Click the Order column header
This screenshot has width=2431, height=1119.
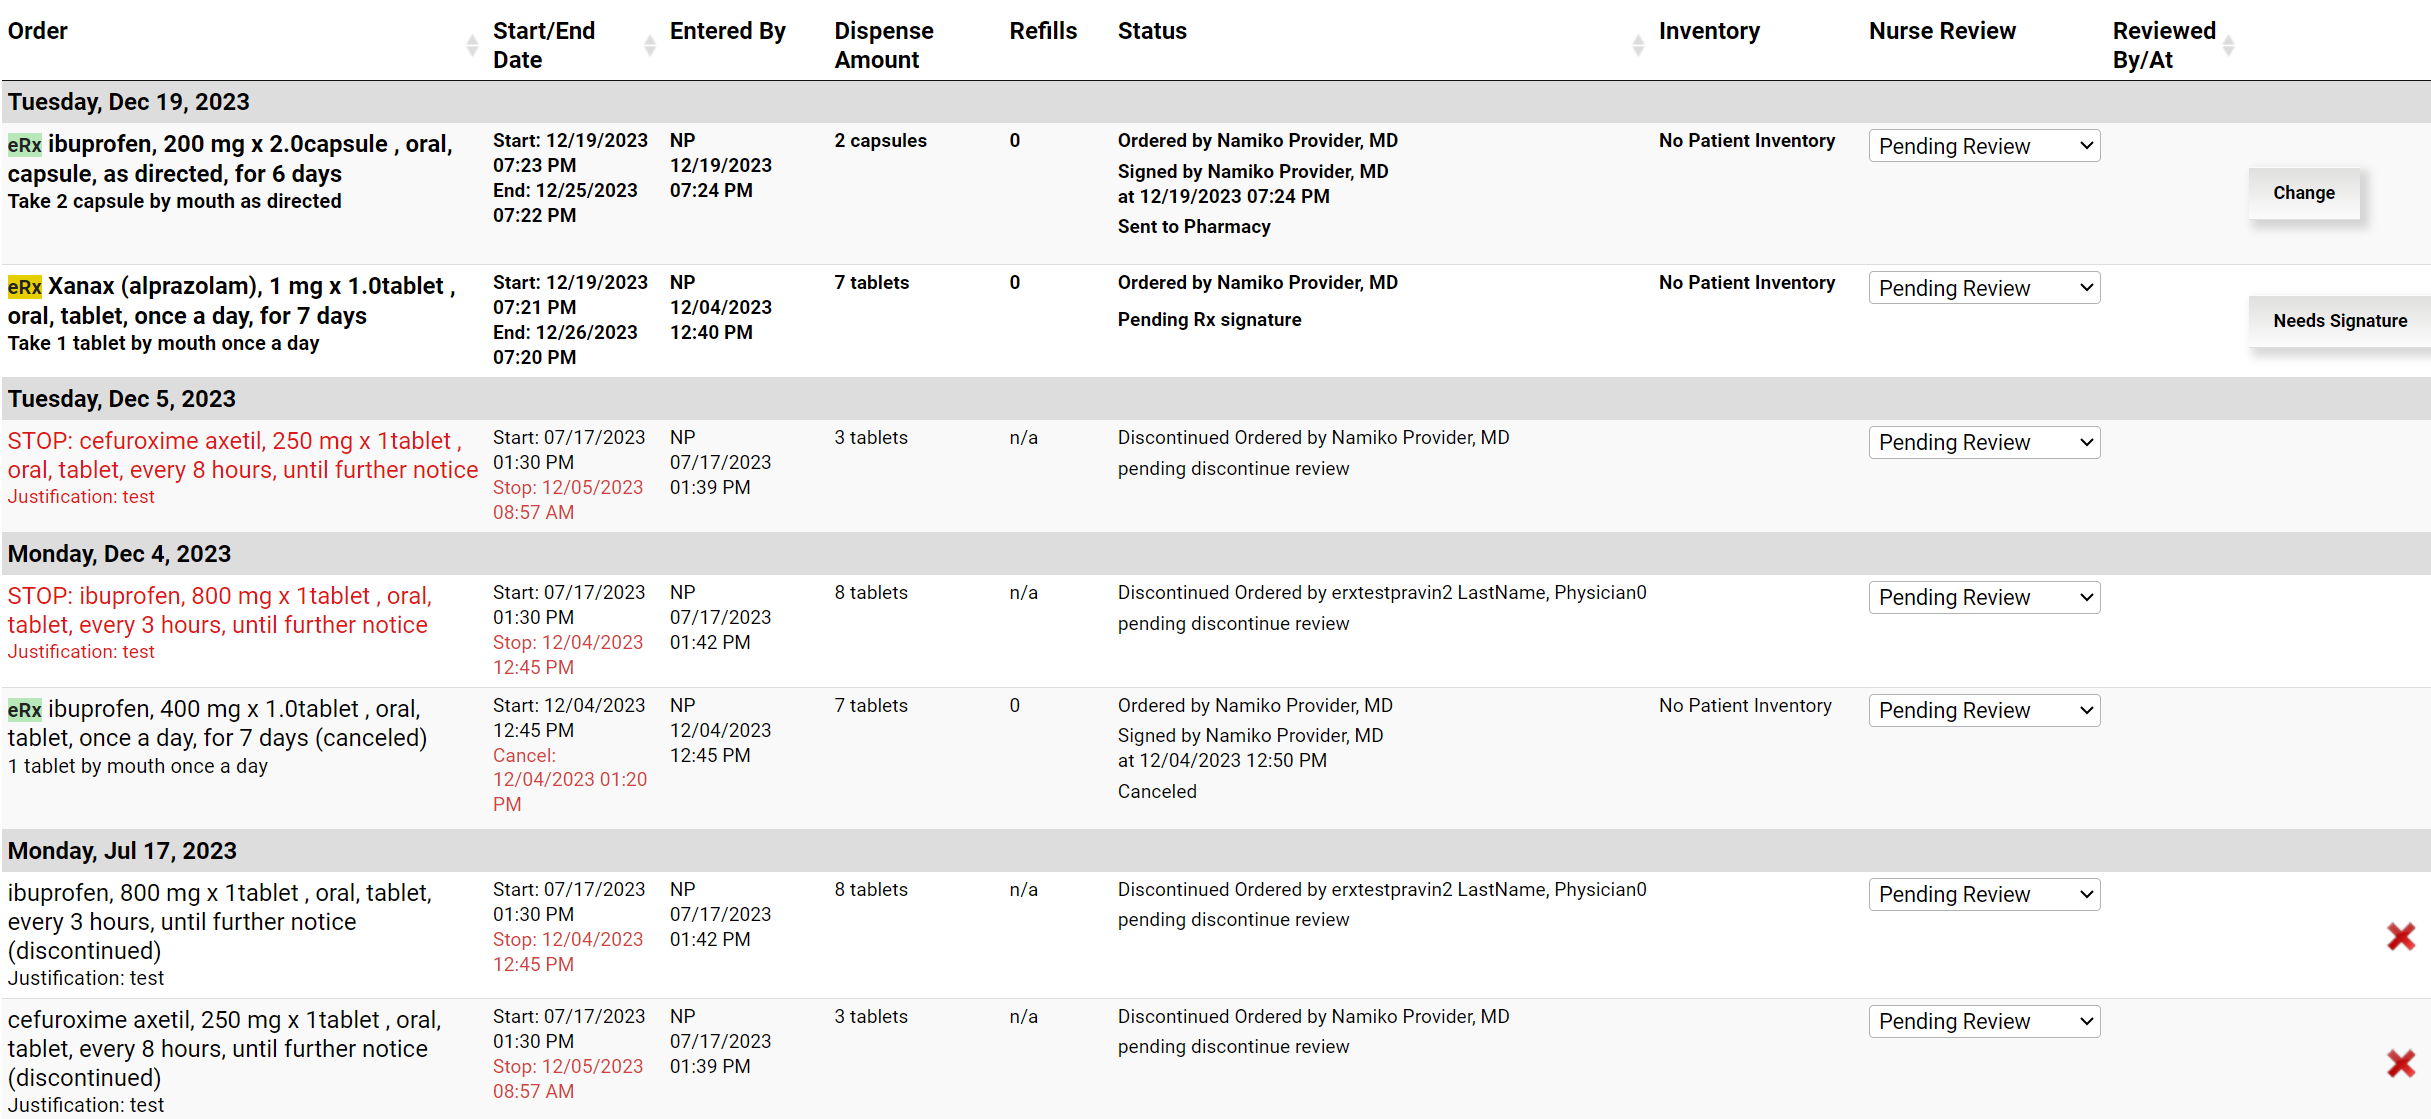tap(38, 31)
